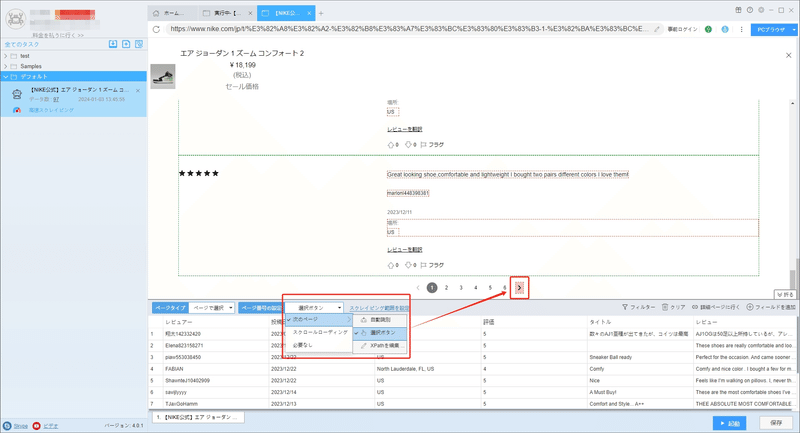Click the flag フラグ under last review
This screenshot has width=800, height=433.
pos(432,265)
